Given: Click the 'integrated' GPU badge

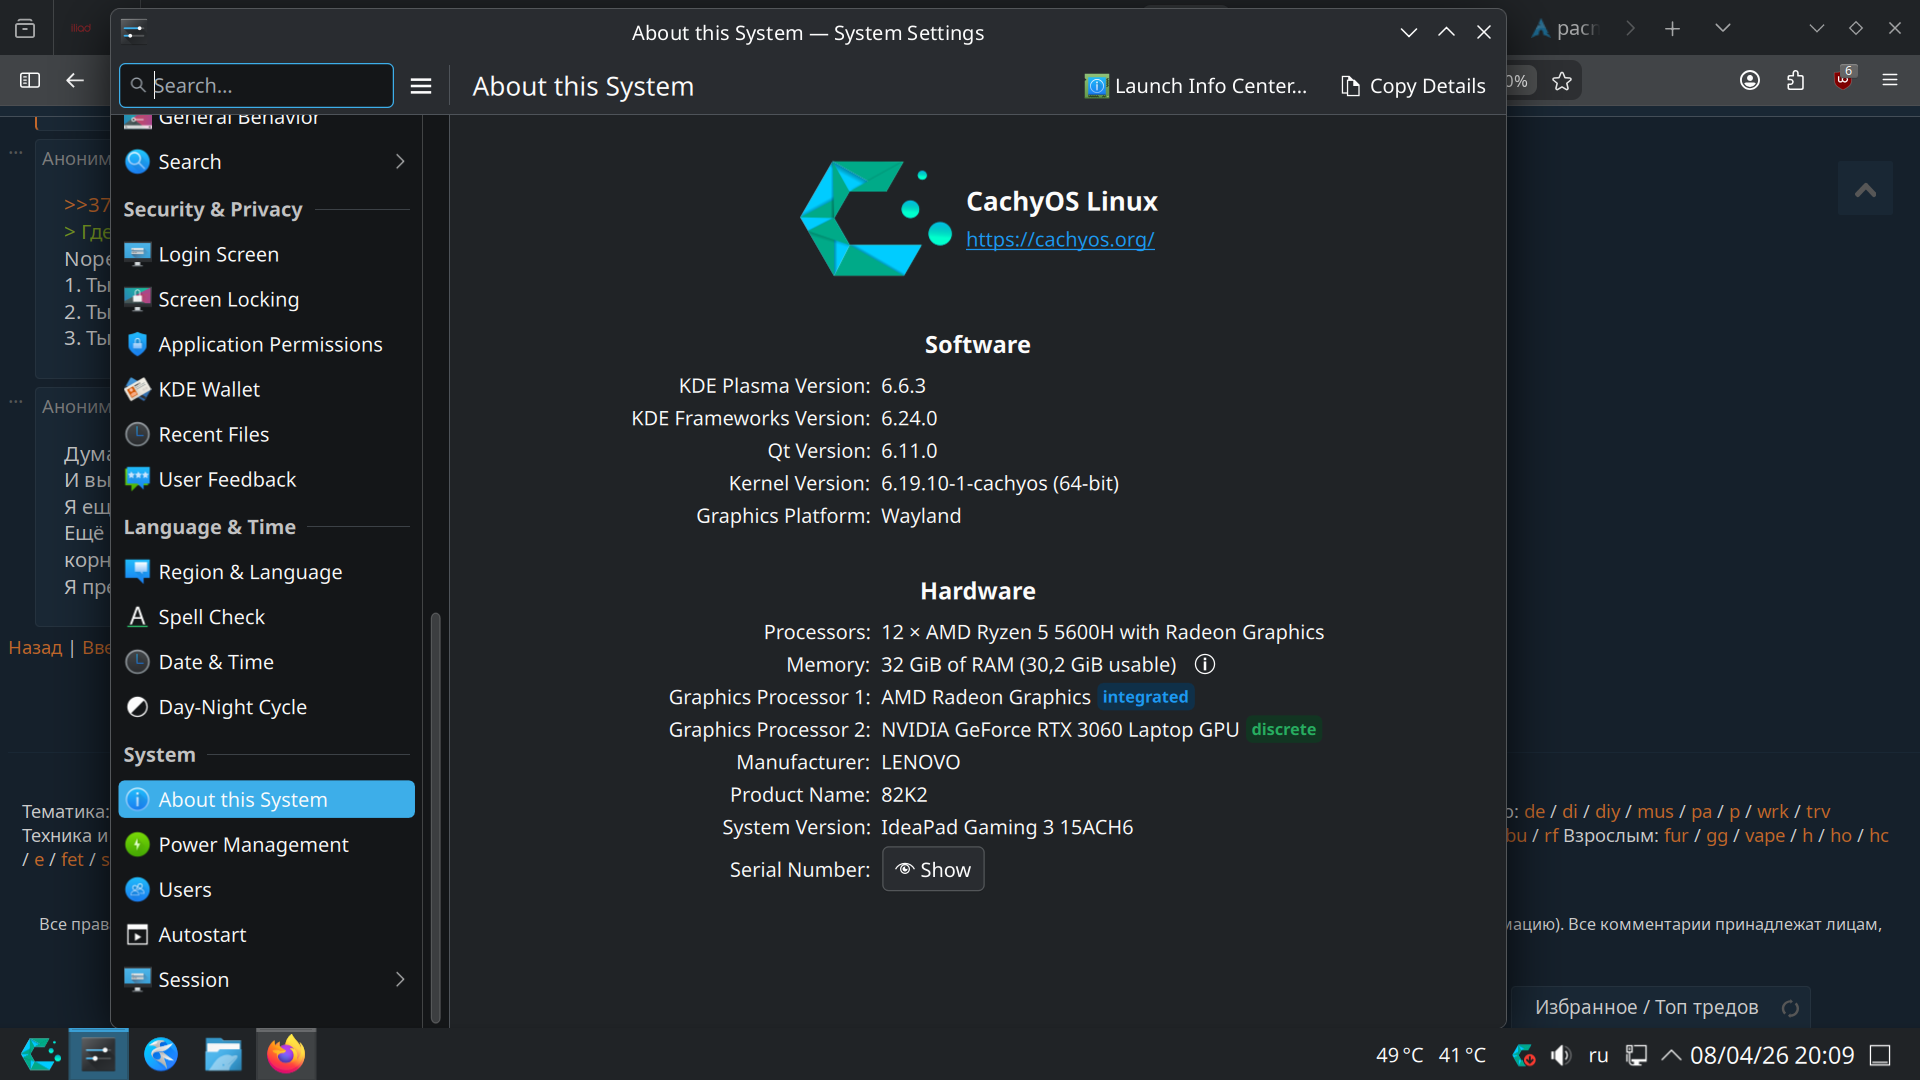Looking at the screenshot, I should pos(1145,697).
